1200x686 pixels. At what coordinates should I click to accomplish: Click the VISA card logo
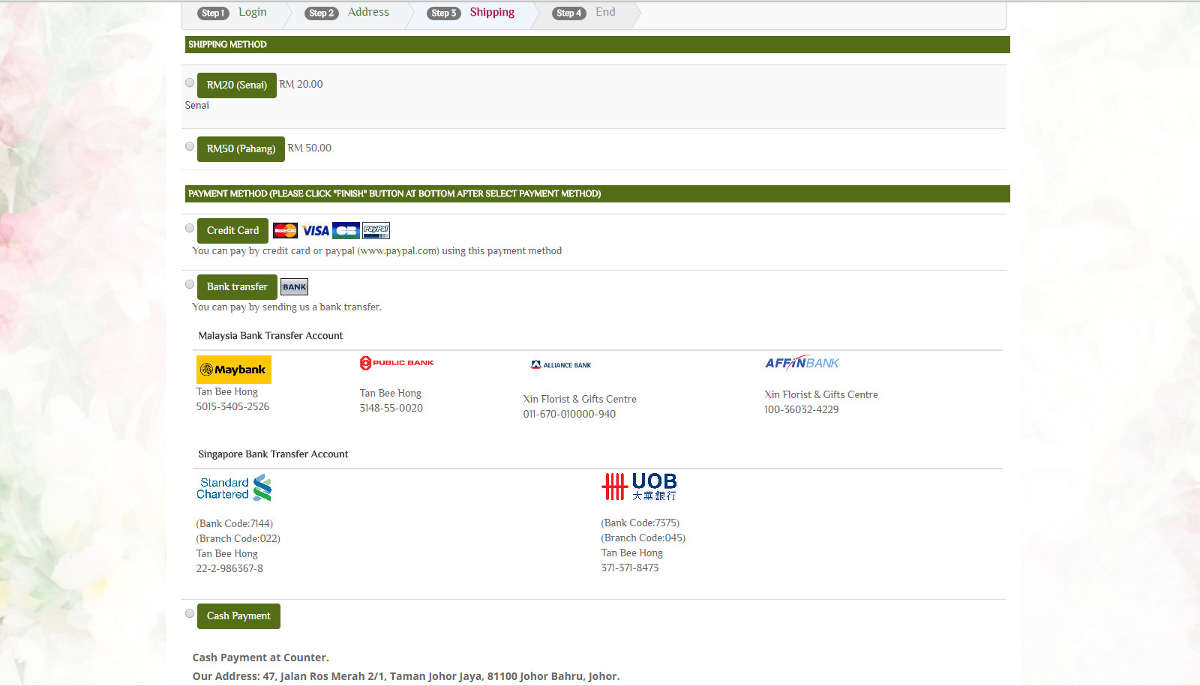[315, 230]
